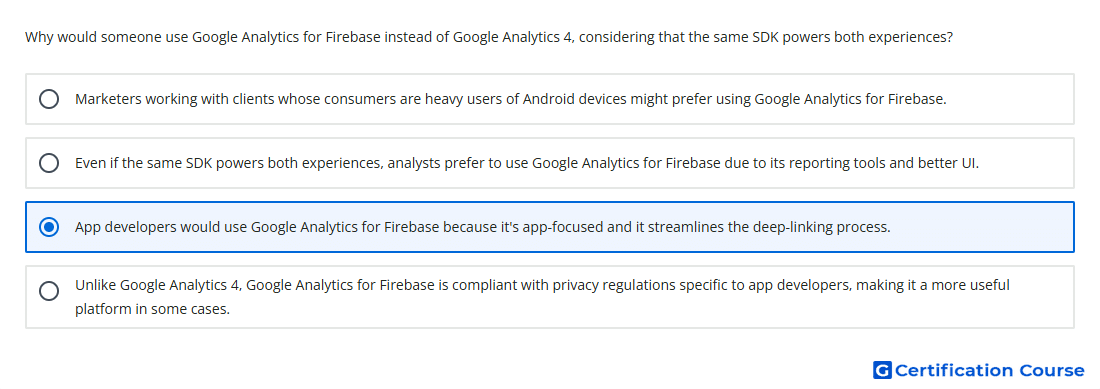
Task: Click the question text about Firebase versus GA4
Action: coord(489,37)
